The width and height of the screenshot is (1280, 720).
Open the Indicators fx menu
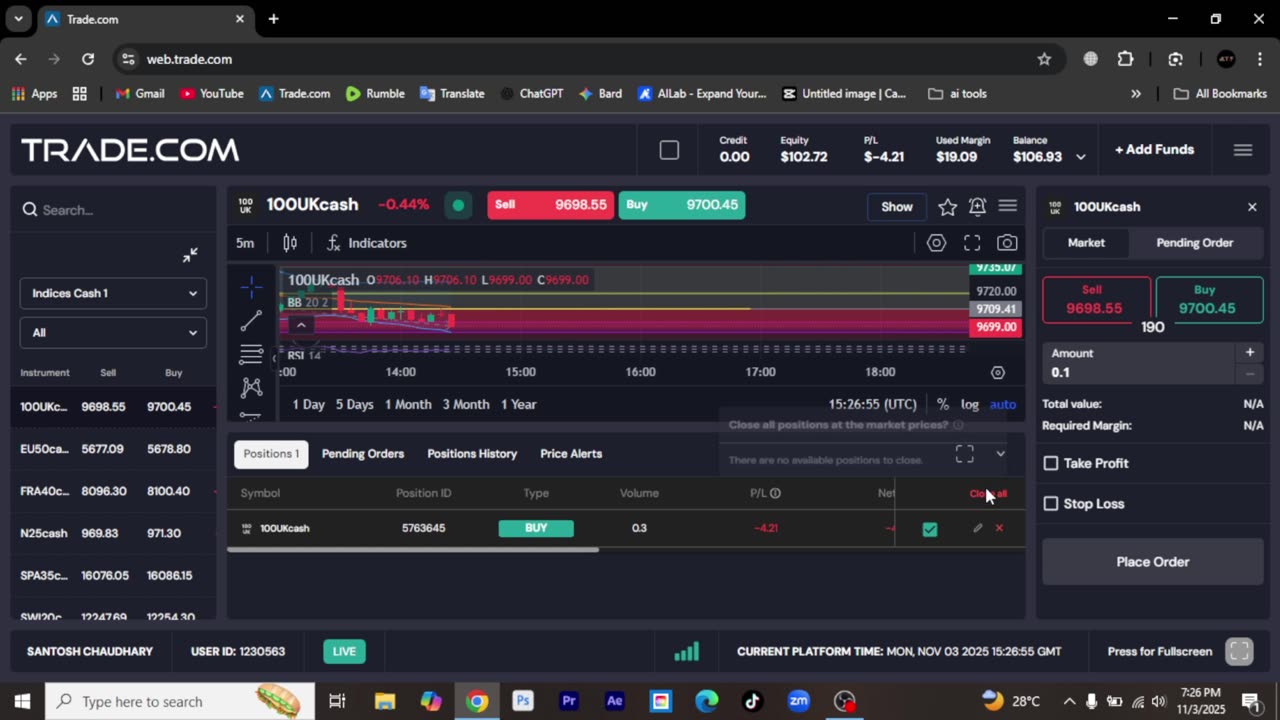[x=366, y=243]
